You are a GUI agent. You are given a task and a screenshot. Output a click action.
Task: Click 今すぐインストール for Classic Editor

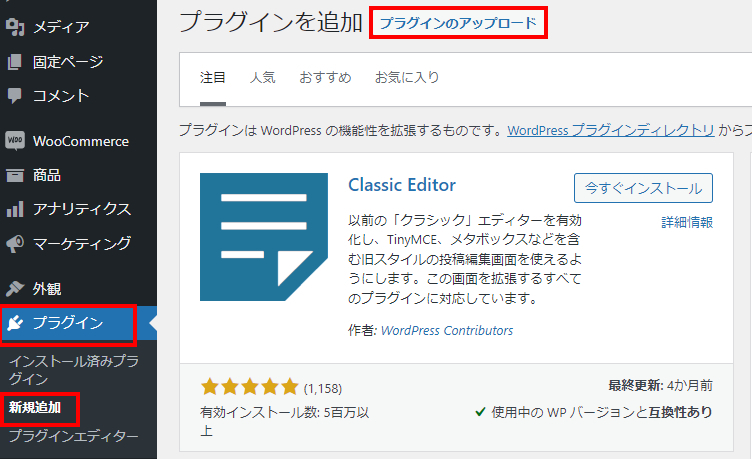tap(643, 188)
